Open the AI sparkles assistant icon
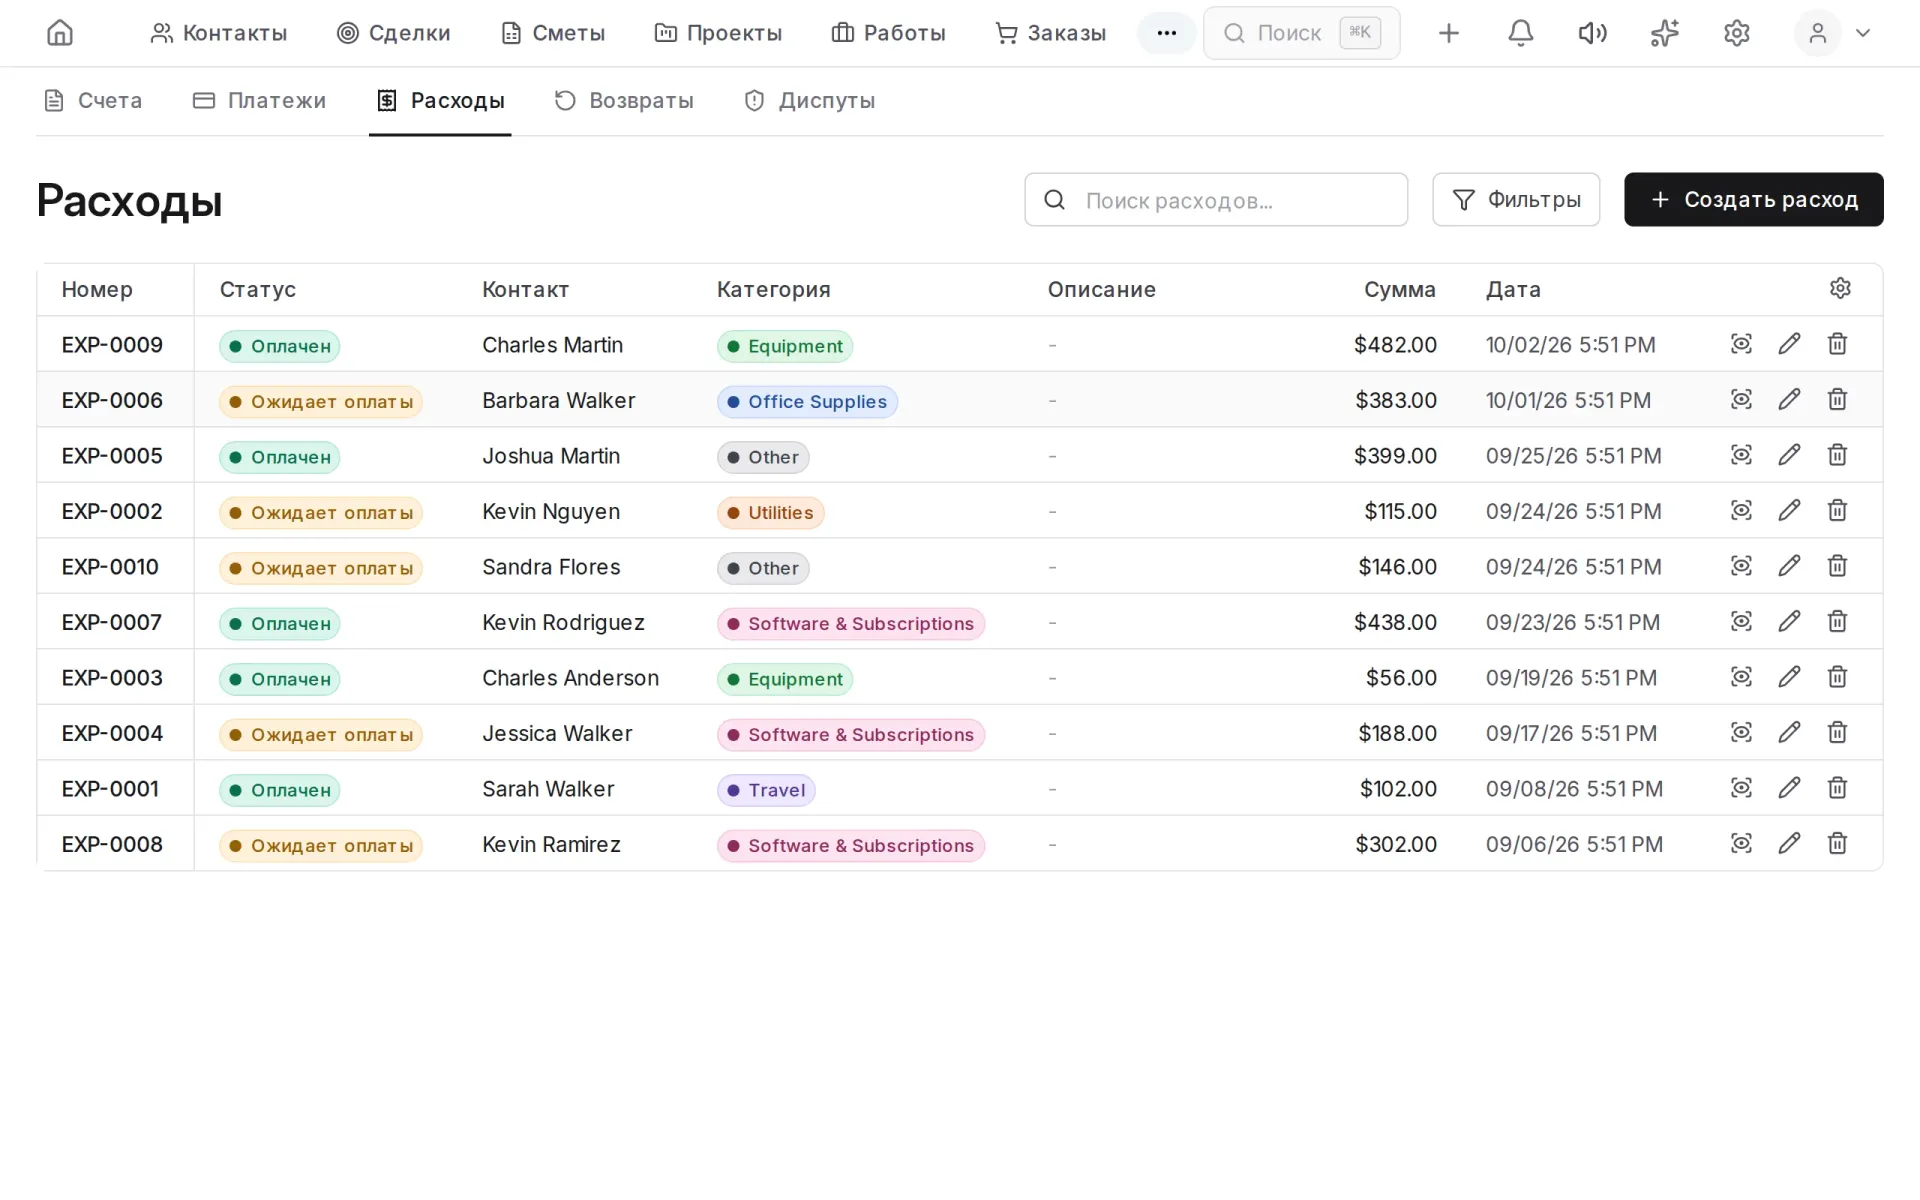The height and width of the screenshot is (1200, 1920). pos(1664,33)
